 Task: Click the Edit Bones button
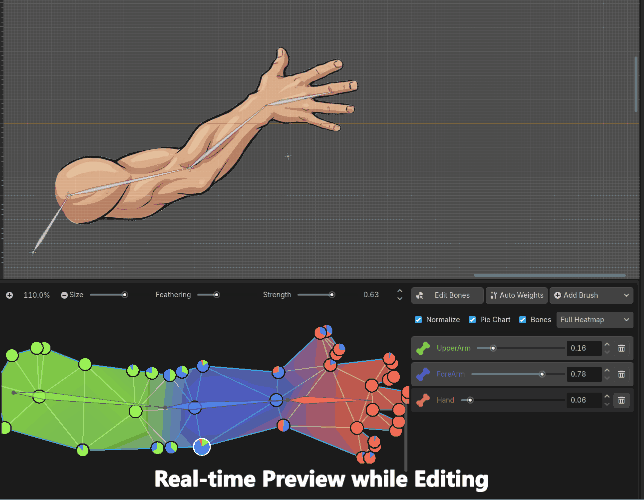pos(446,296)
